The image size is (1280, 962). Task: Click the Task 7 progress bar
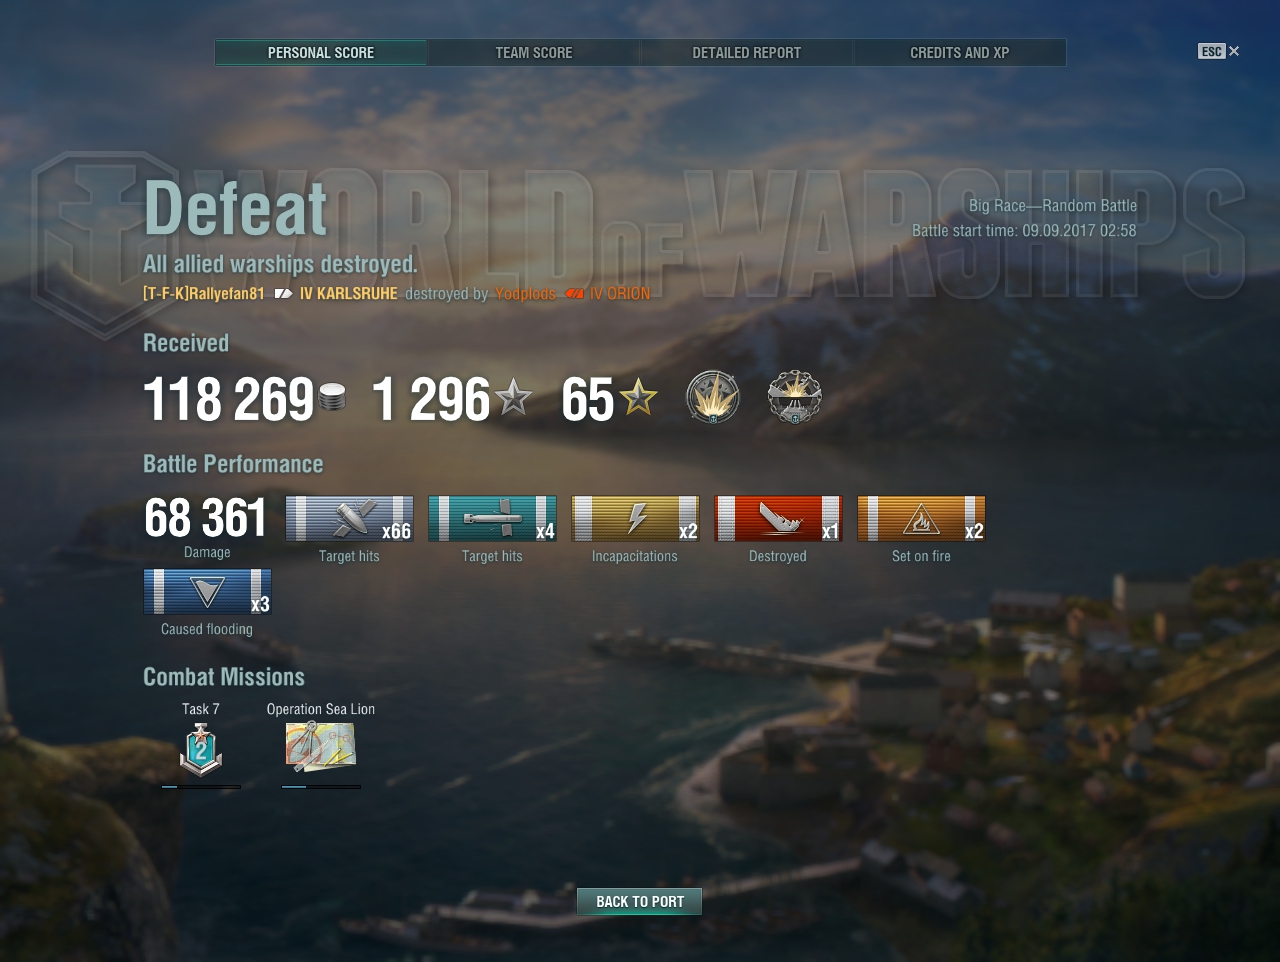(x=201, y=787)
